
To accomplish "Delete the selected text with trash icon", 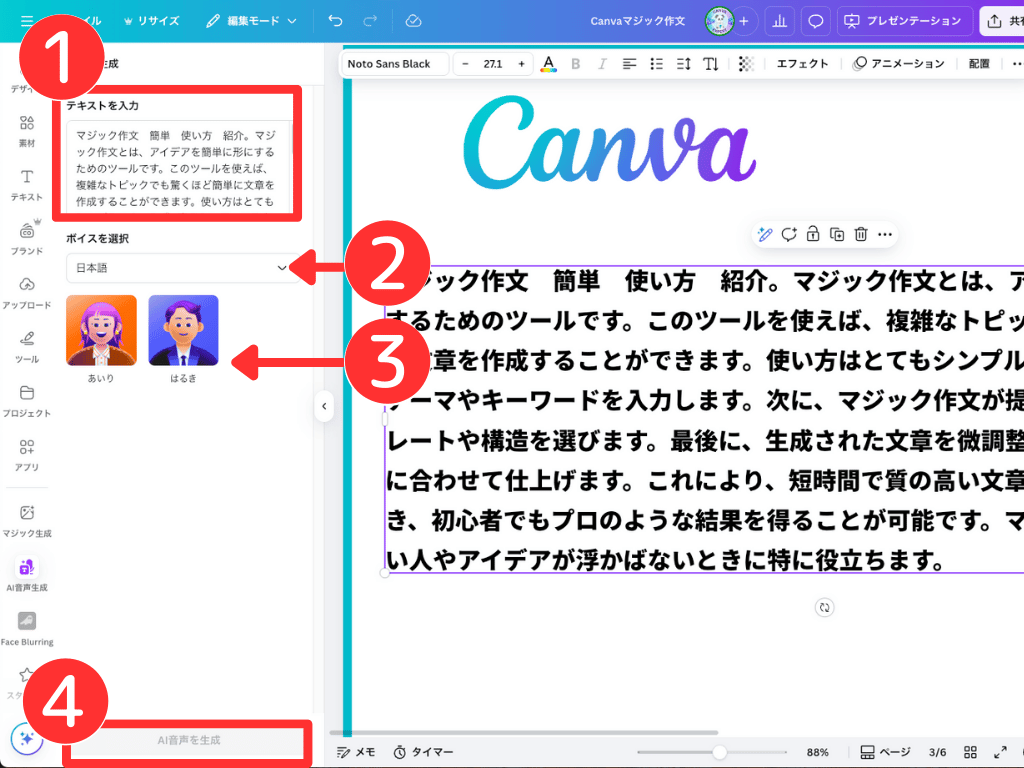I will 861,234.
